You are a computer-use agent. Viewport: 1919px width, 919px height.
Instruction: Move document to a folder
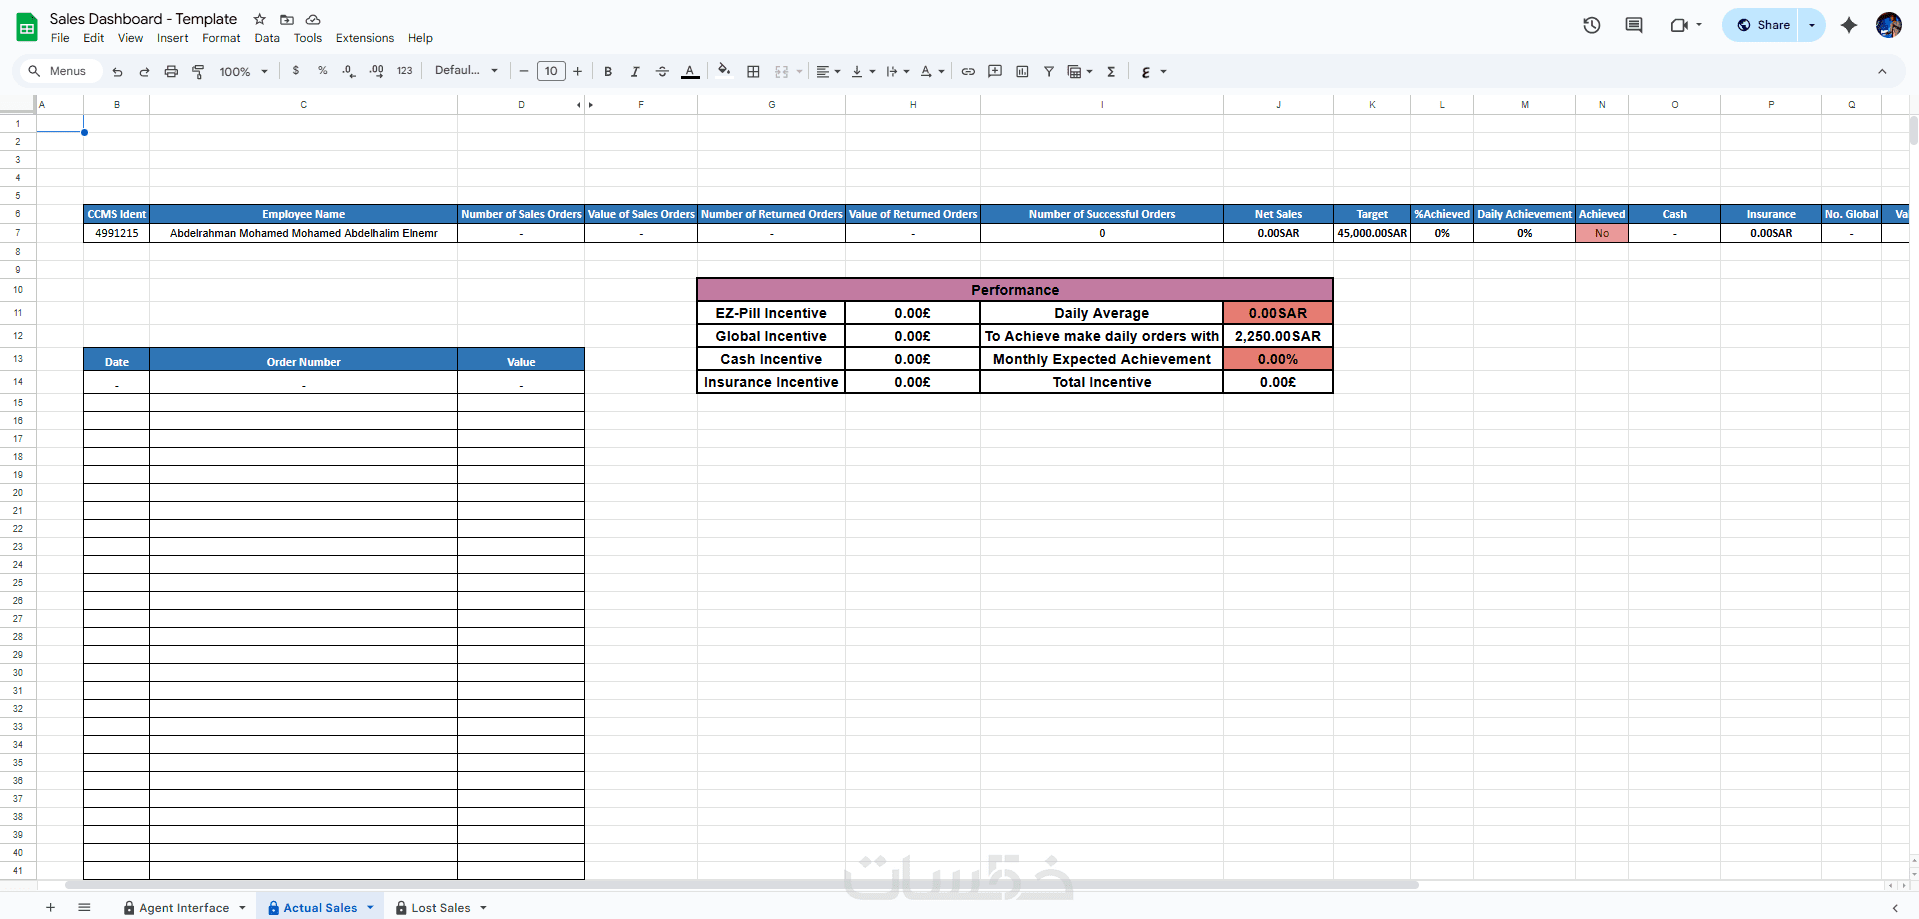point(287,19)
